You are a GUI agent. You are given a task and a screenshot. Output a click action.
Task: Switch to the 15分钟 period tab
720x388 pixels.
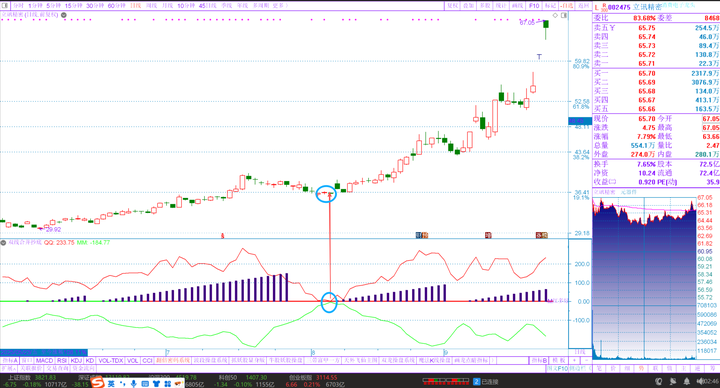coord(73,6)
